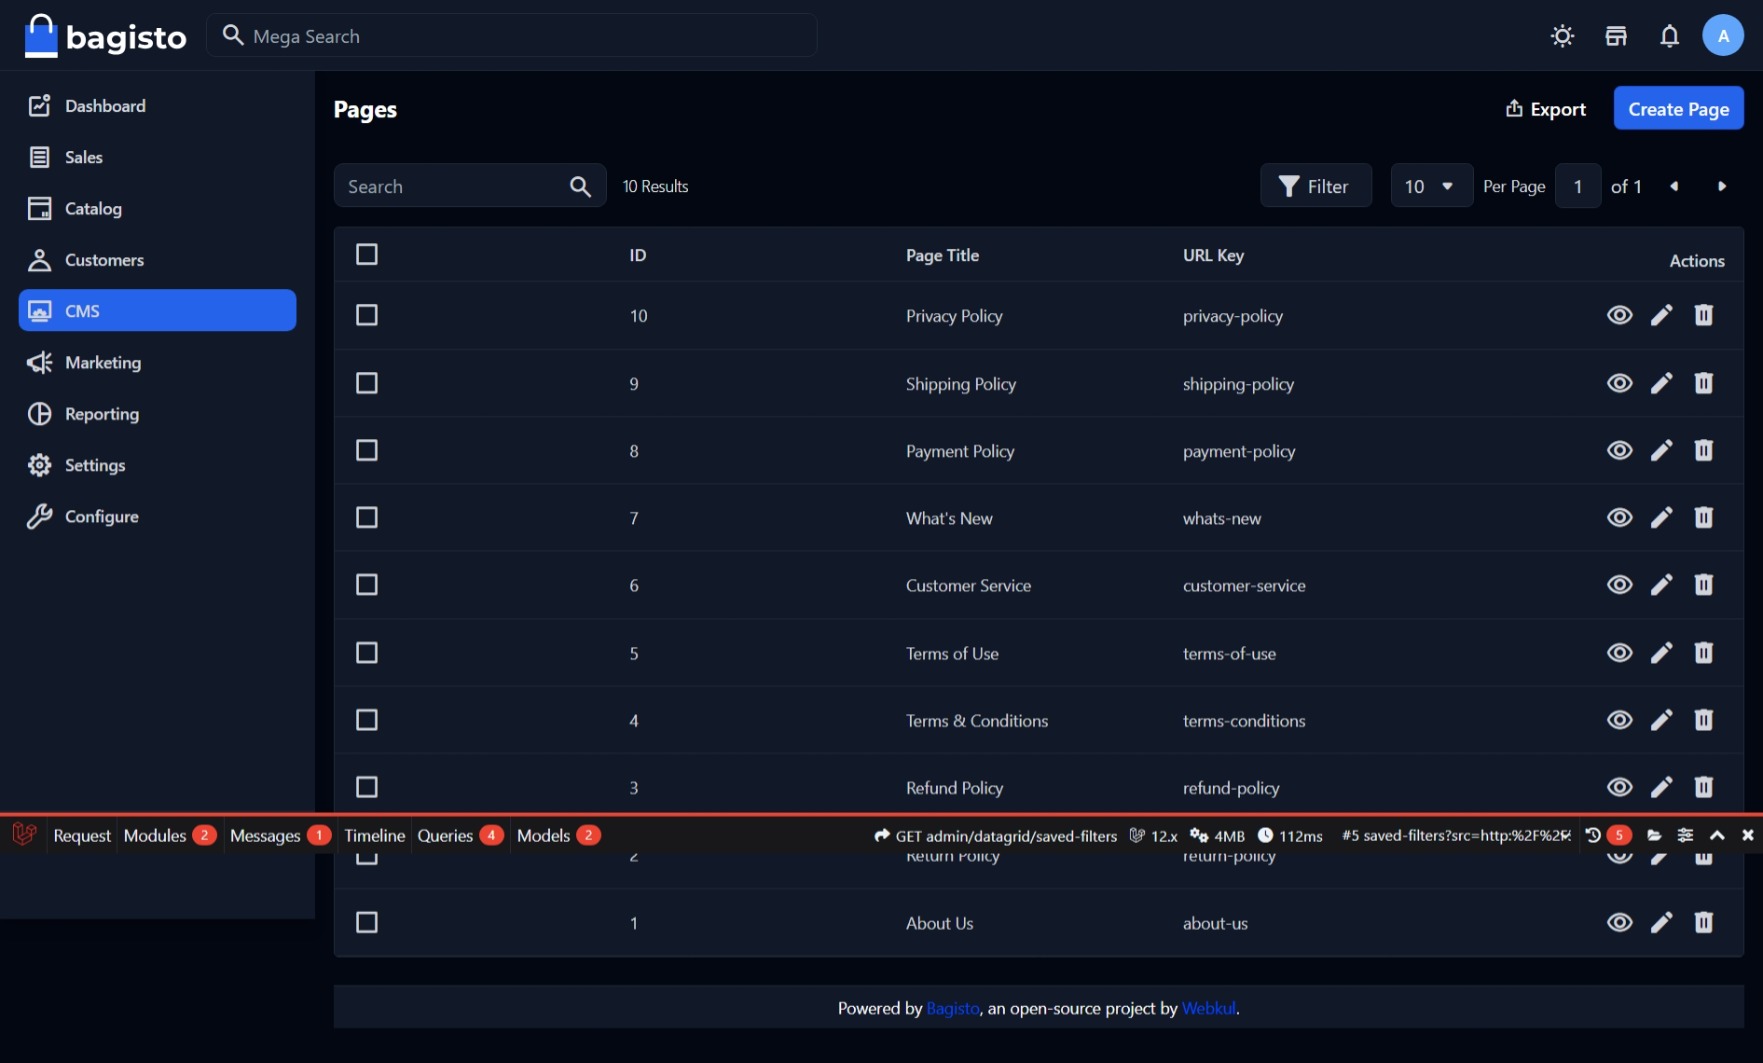This screenshot has width=1763, height=1063.
Task: Delete the Refund Policy page
Action: click(1703, 788)
